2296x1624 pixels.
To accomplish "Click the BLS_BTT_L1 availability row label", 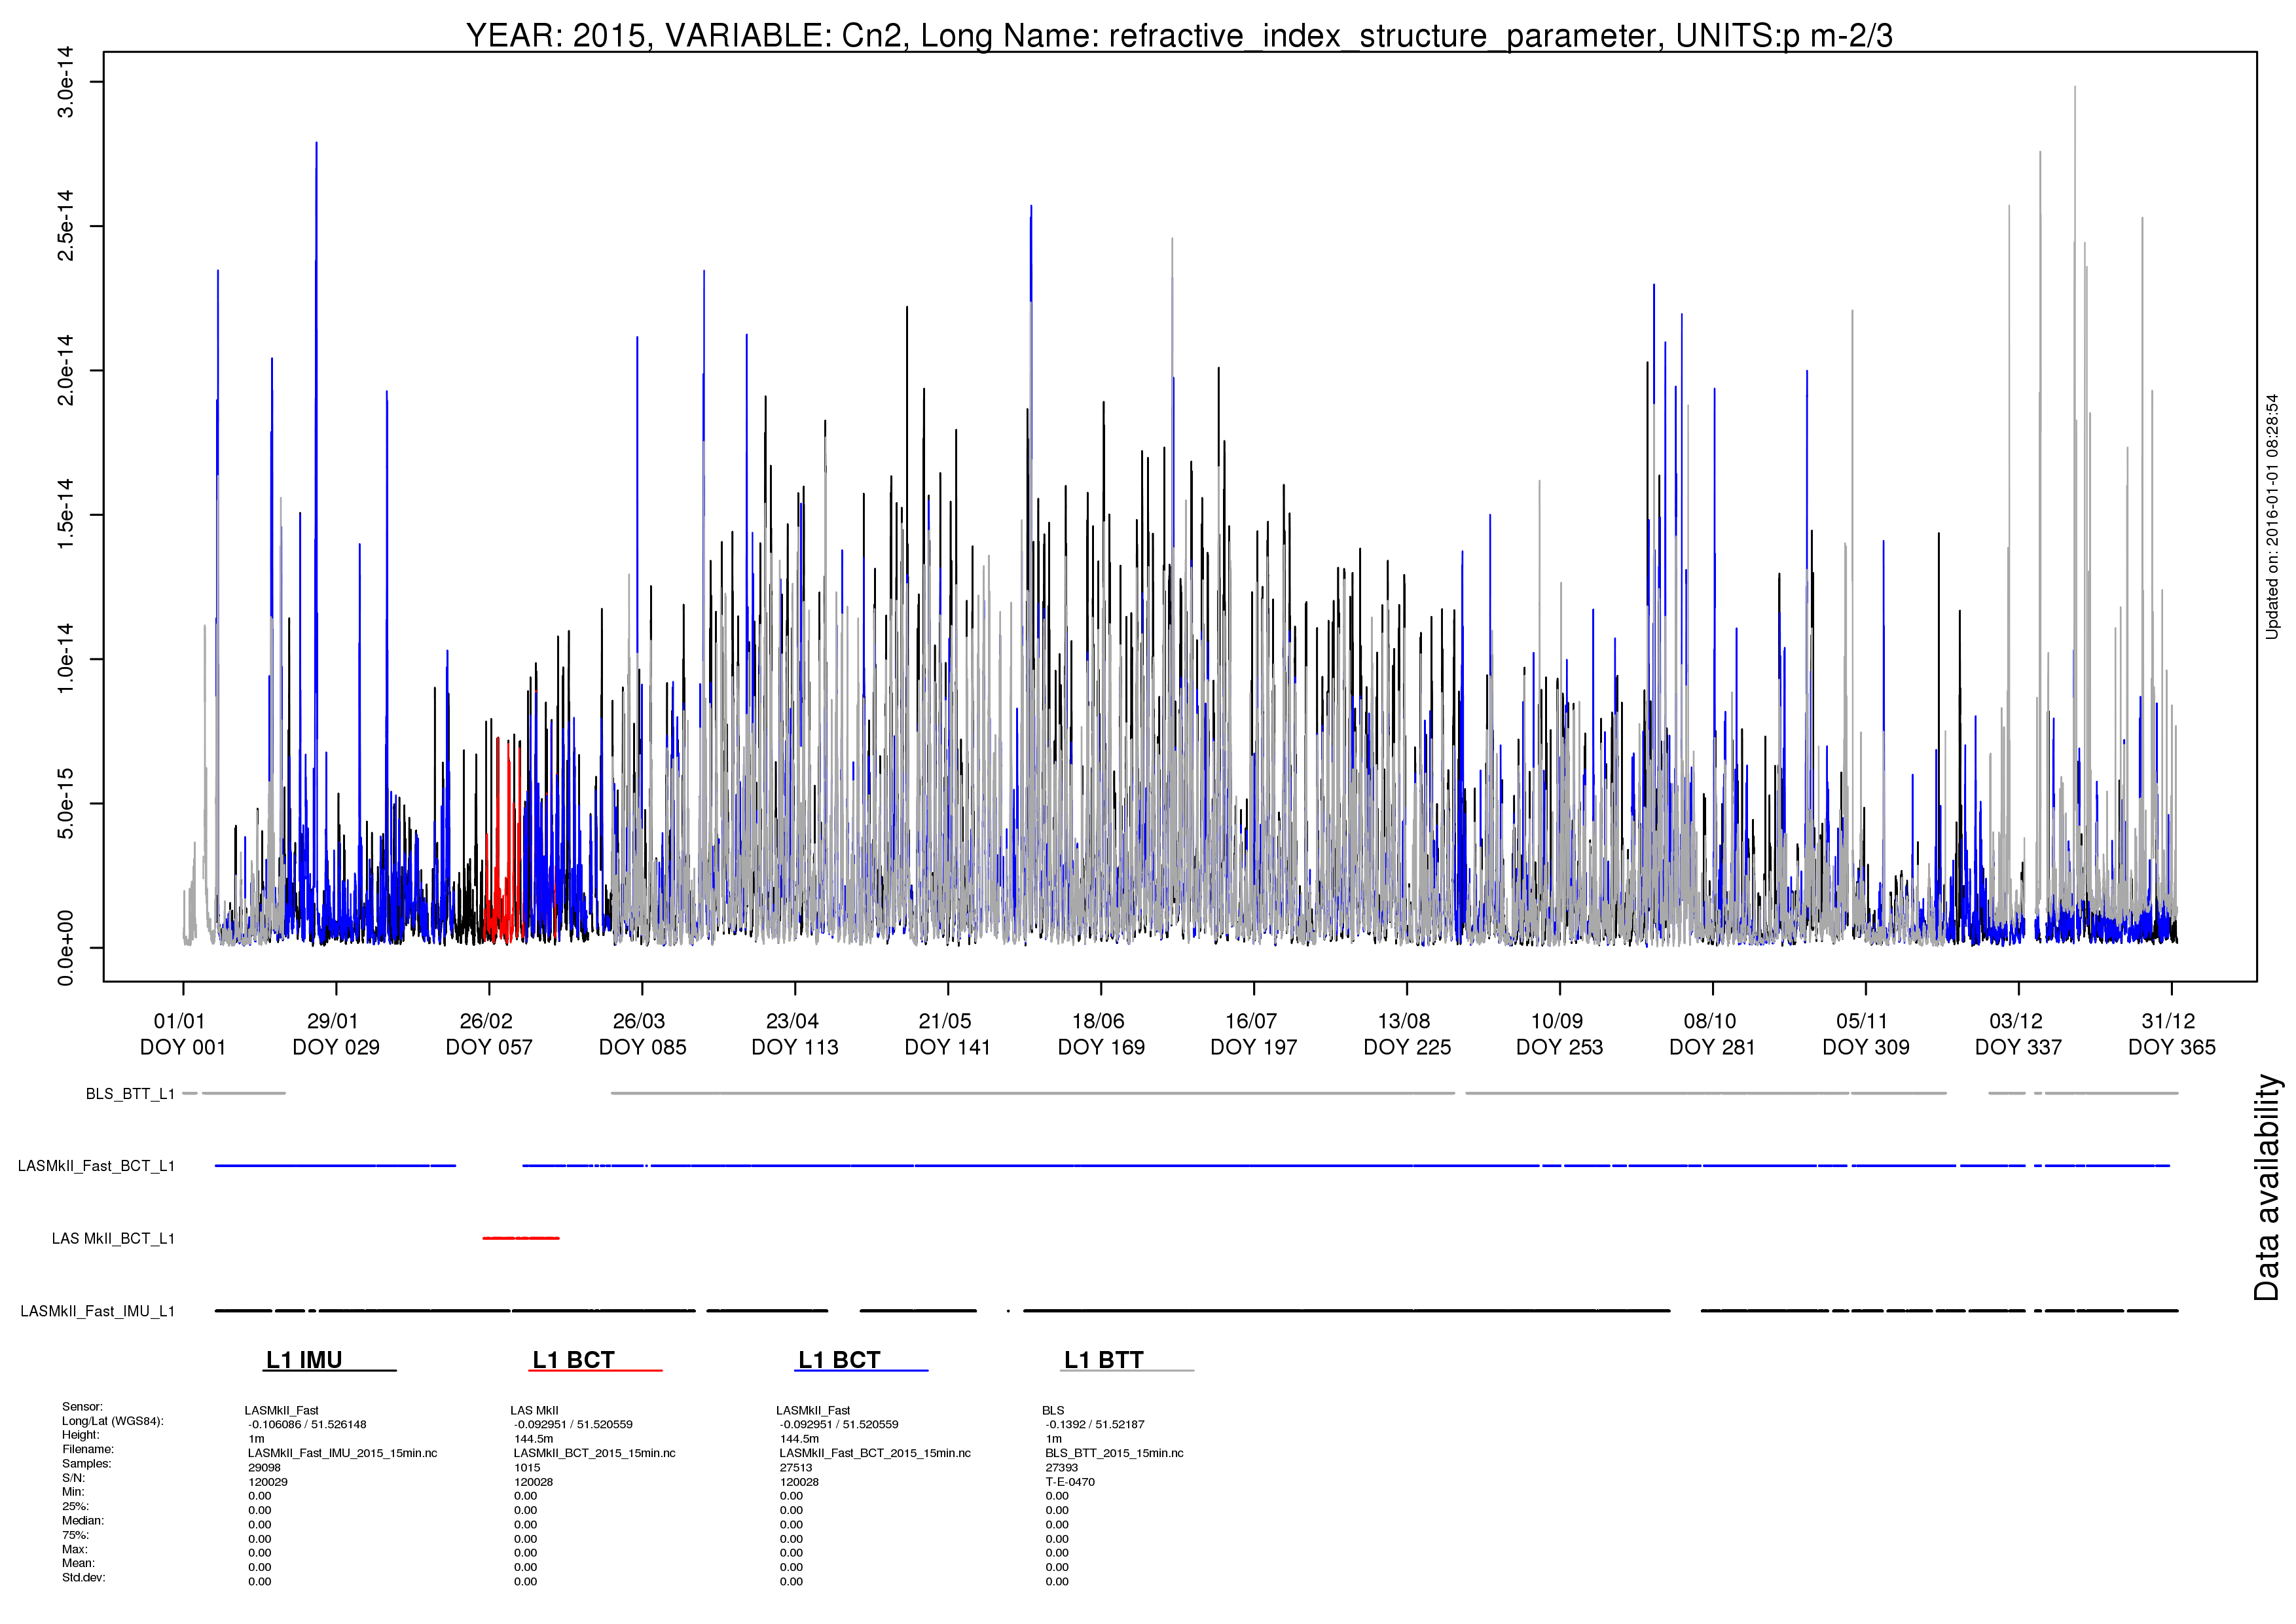I will [130, 1094].
